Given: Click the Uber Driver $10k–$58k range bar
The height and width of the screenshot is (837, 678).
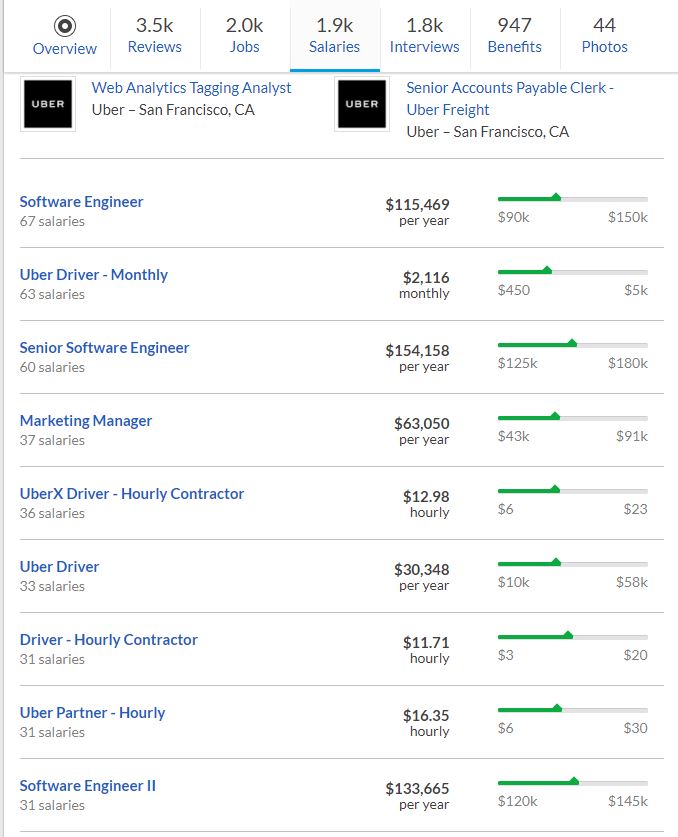Looking at the screenshot, I should point(572,564).
